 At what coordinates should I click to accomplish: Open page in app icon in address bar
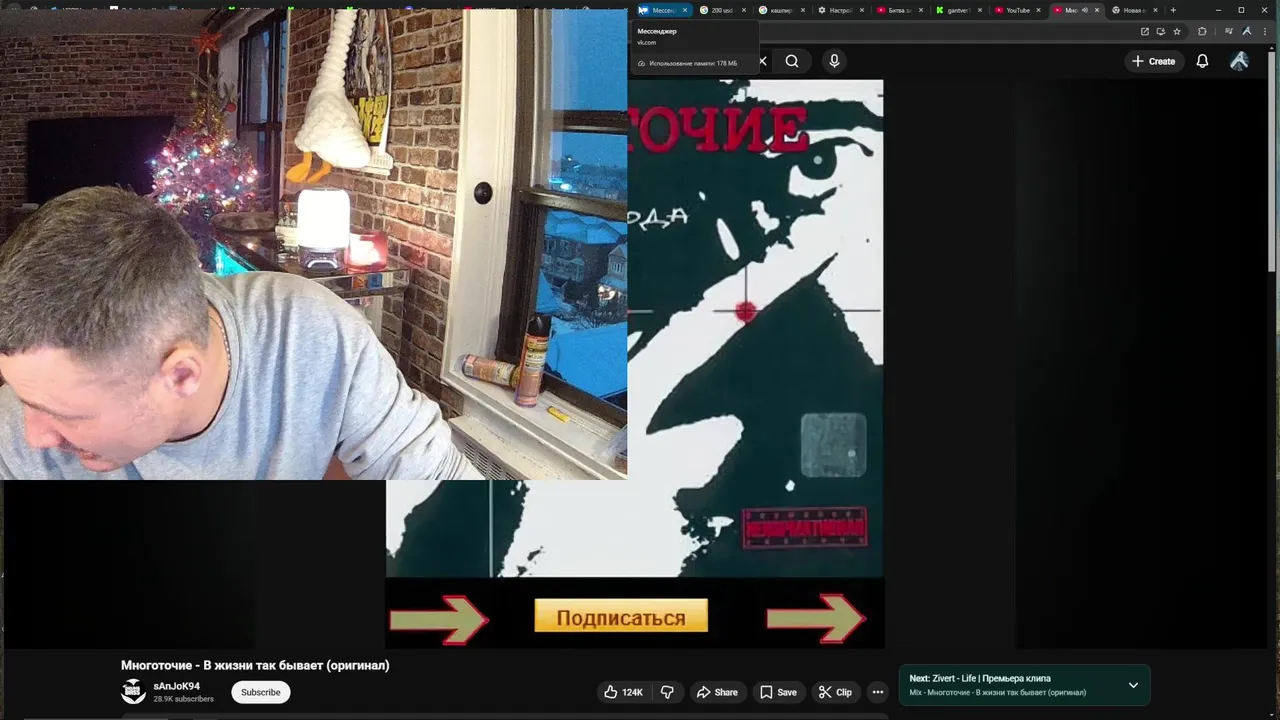(x=1145, y=31)
